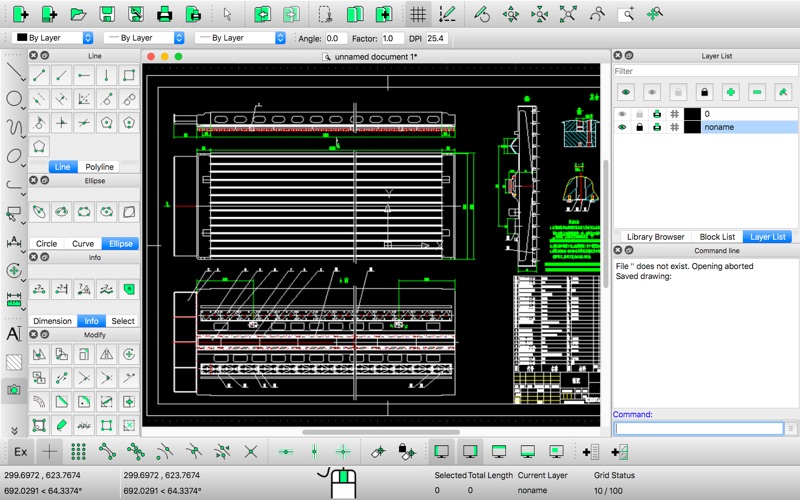The image size is (800, 500).
Task: Click the Add Layer plus icon
Action: tap(731, 92)
